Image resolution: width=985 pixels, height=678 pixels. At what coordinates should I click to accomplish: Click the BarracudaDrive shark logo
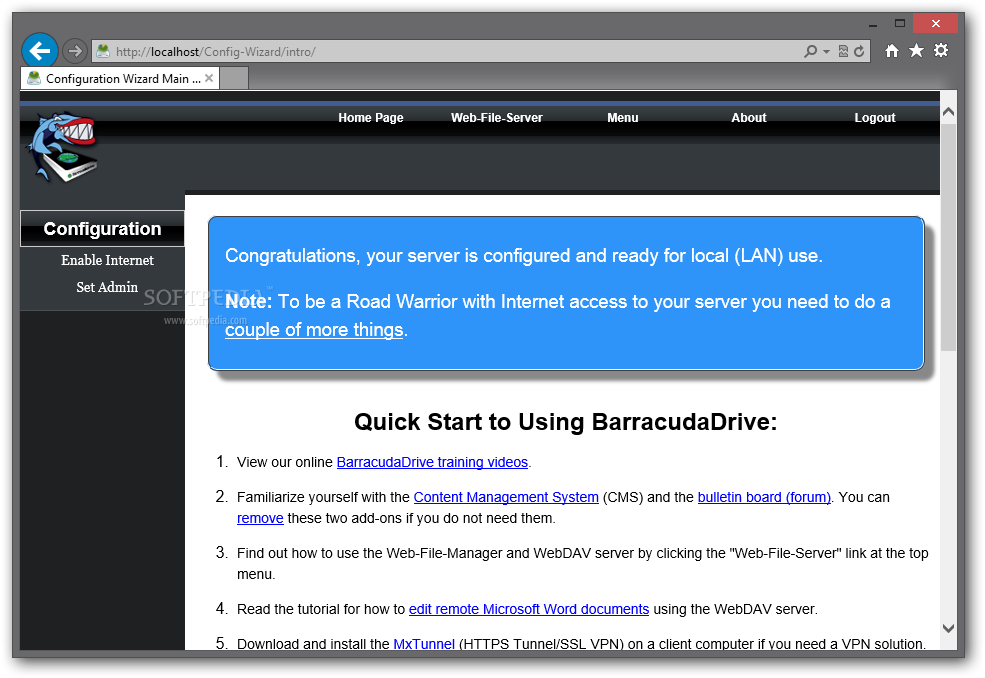tap(62, 148)
